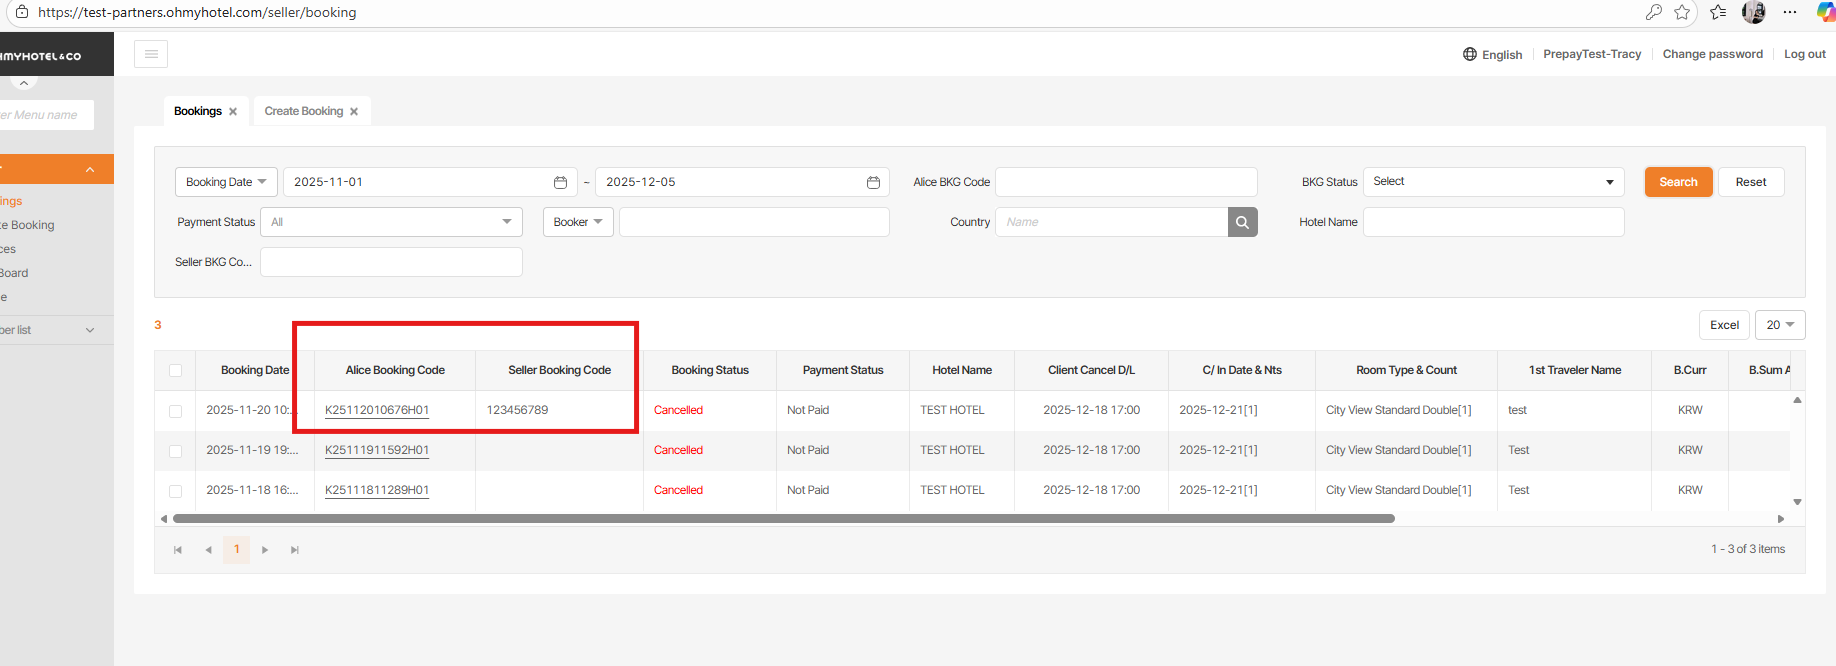This screenshot has width=1836, height=666.
Task: Jump to last page in pagination
Action: pyautogui.click(x=295, y=550)
